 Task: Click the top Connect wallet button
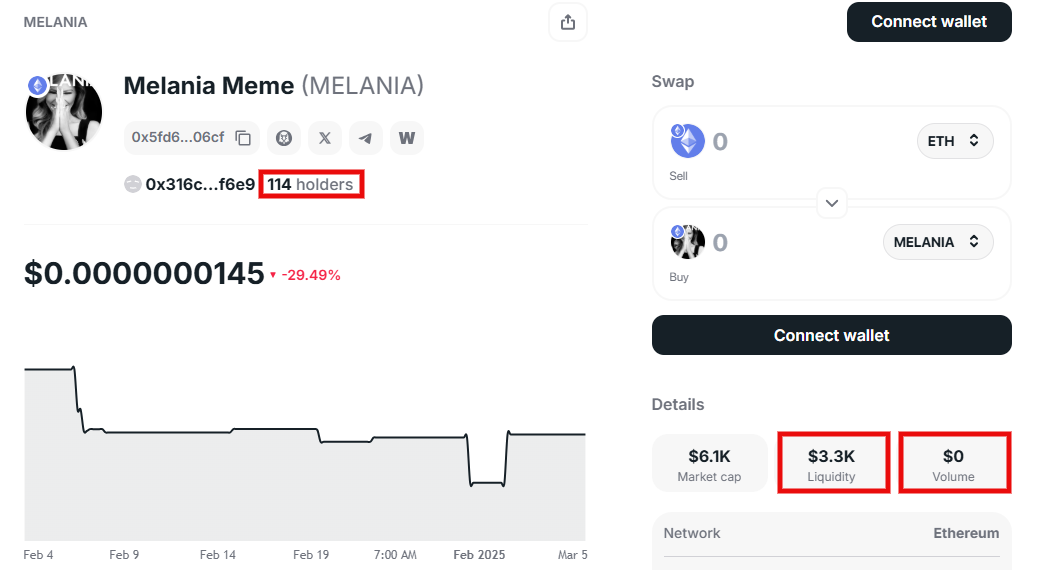[929, 22]
